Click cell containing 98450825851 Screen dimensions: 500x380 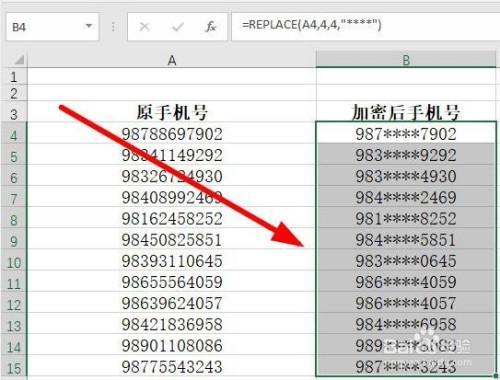point(172,239)
